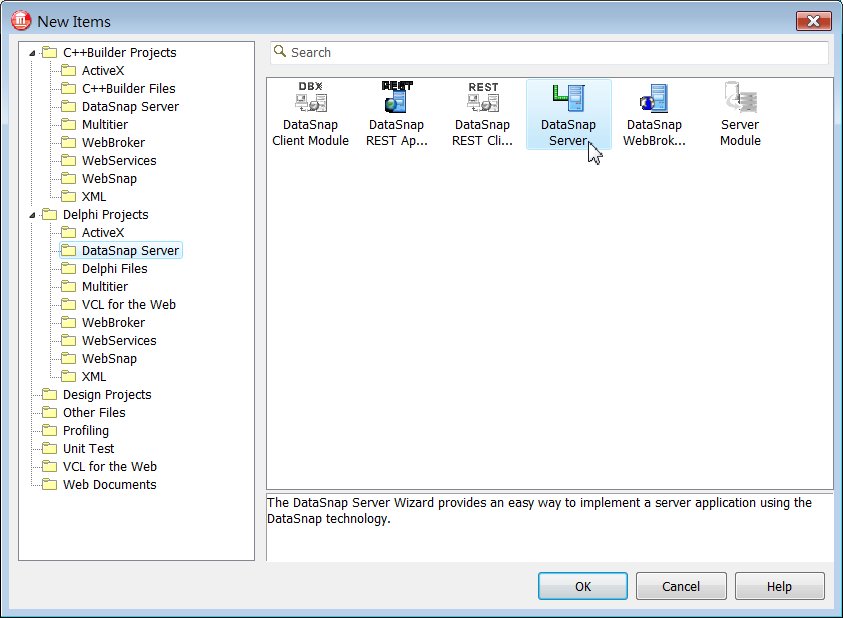843x618 pixels.
Task: Focus the Search input field
Action: [549, 53]
